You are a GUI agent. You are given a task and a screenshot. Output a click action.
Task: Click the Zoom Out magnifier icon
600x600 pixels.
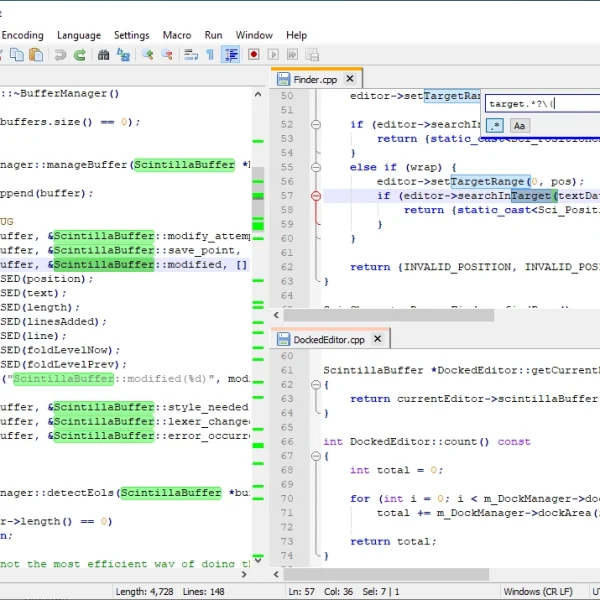click(x=167, y=55)
